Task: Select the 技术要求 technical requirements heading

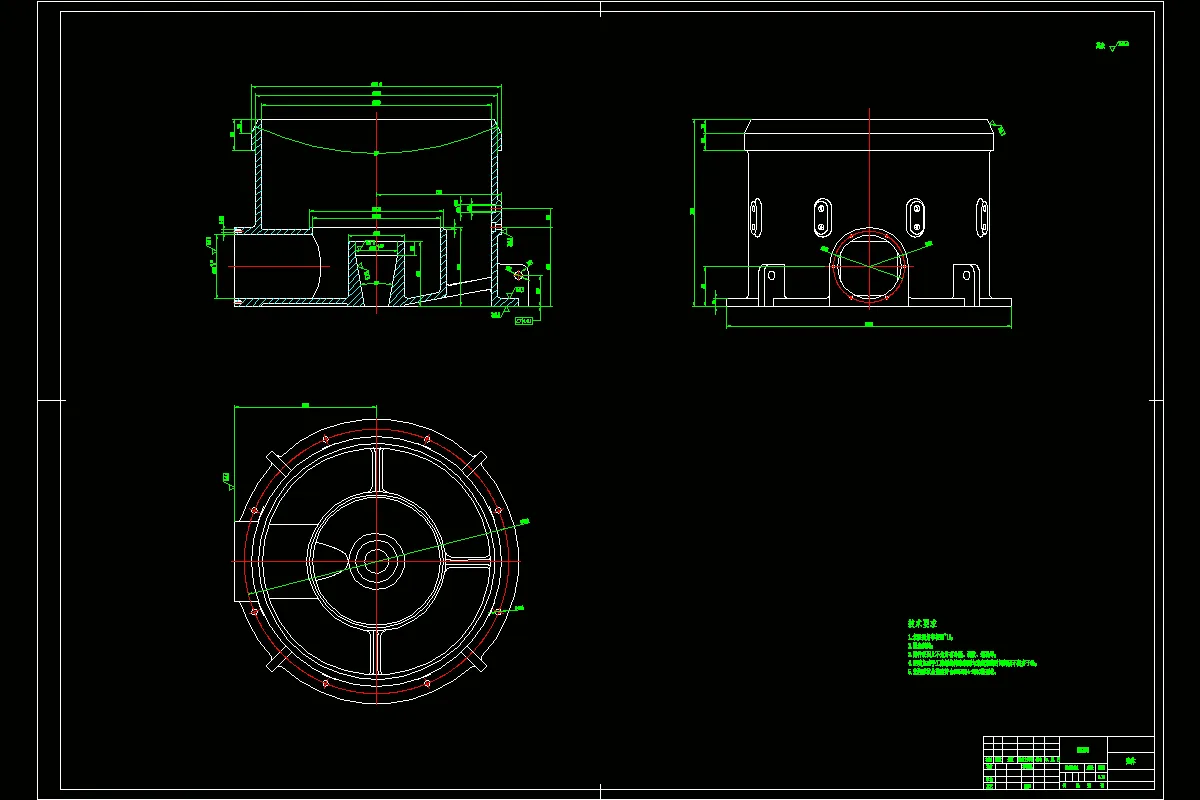Action: [x=922, y=623]
